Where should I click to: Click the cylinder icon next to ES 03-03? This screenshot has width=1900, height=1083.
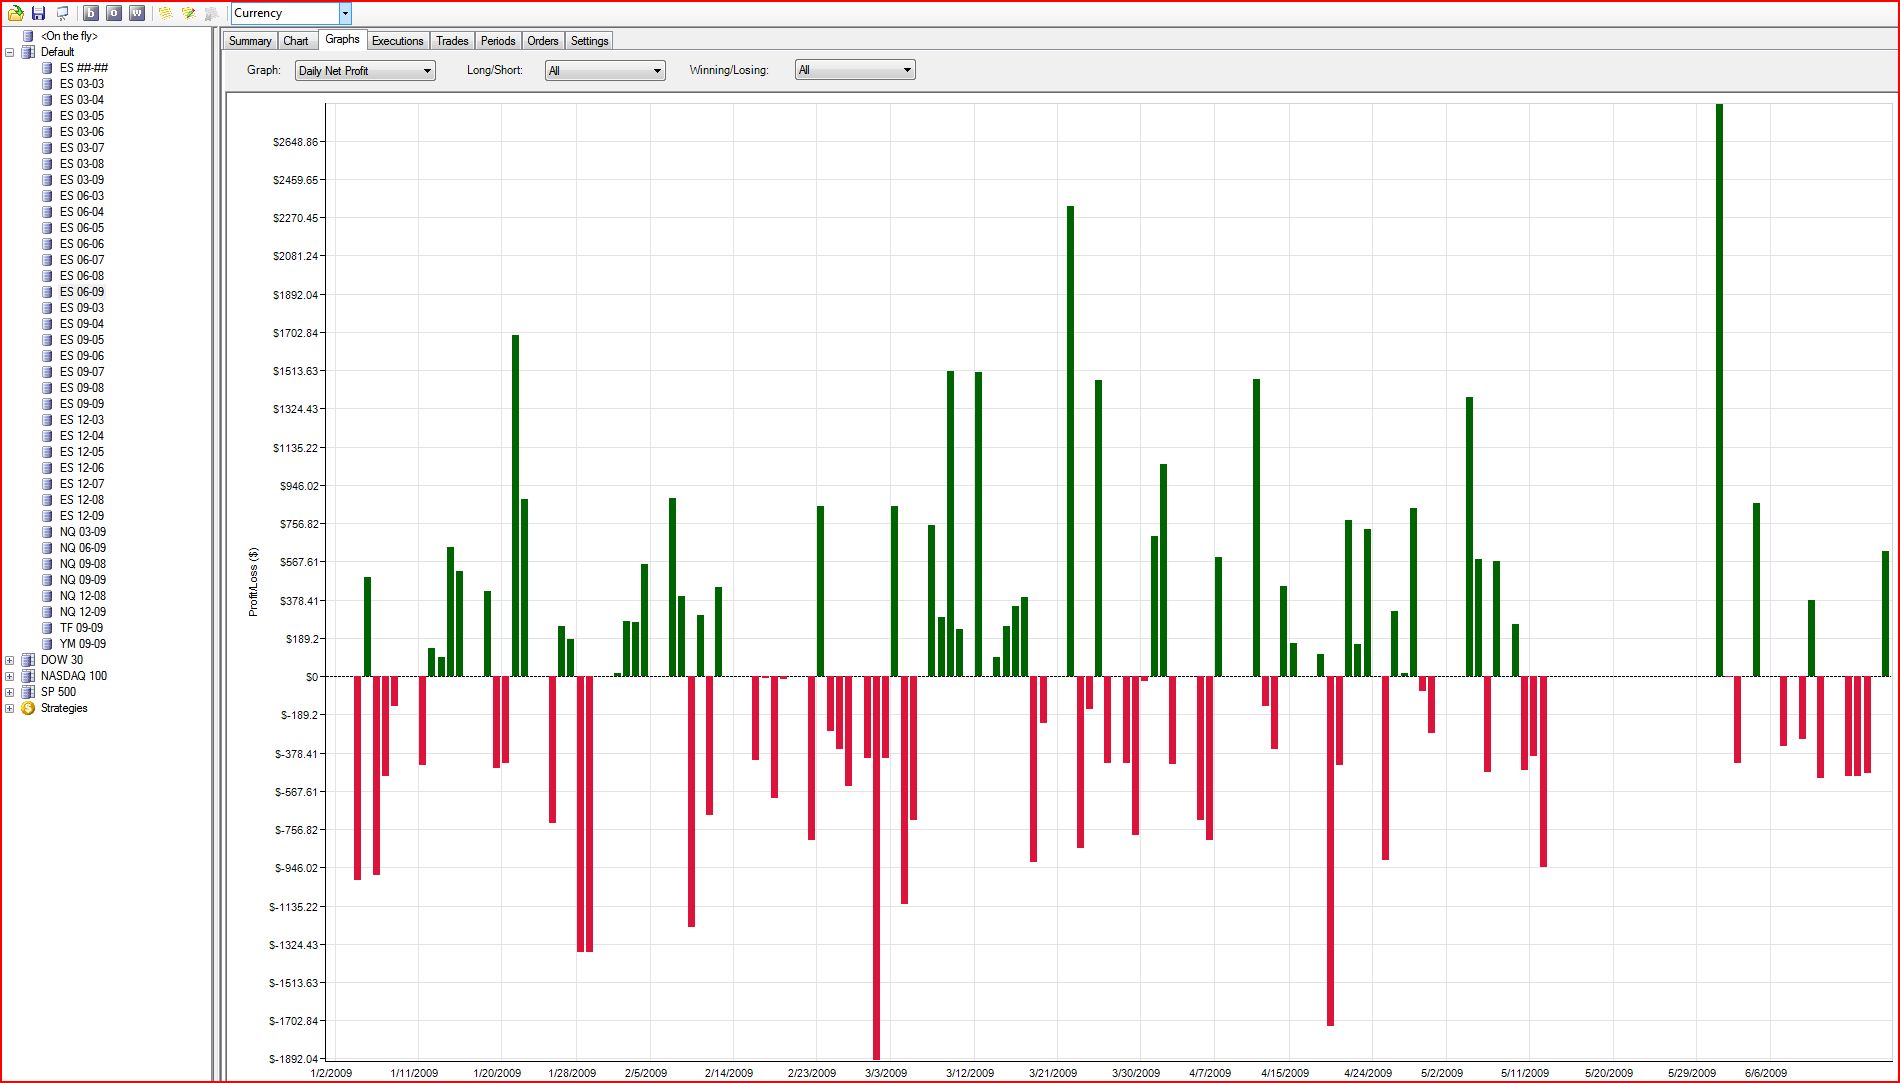coord(47,84)
